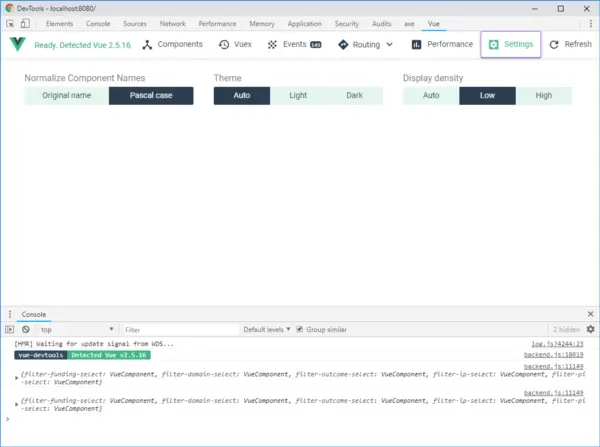Set display density to Auto
This screenshot has width=600, height=447.
(431, 95)
